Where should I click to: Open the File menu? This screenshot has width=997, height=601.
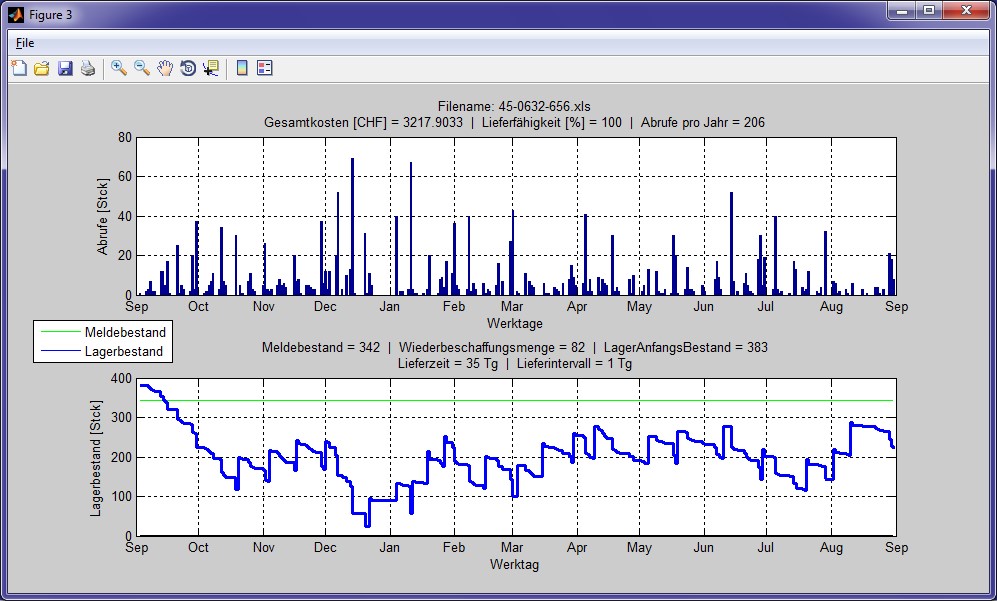click(24, 43)
